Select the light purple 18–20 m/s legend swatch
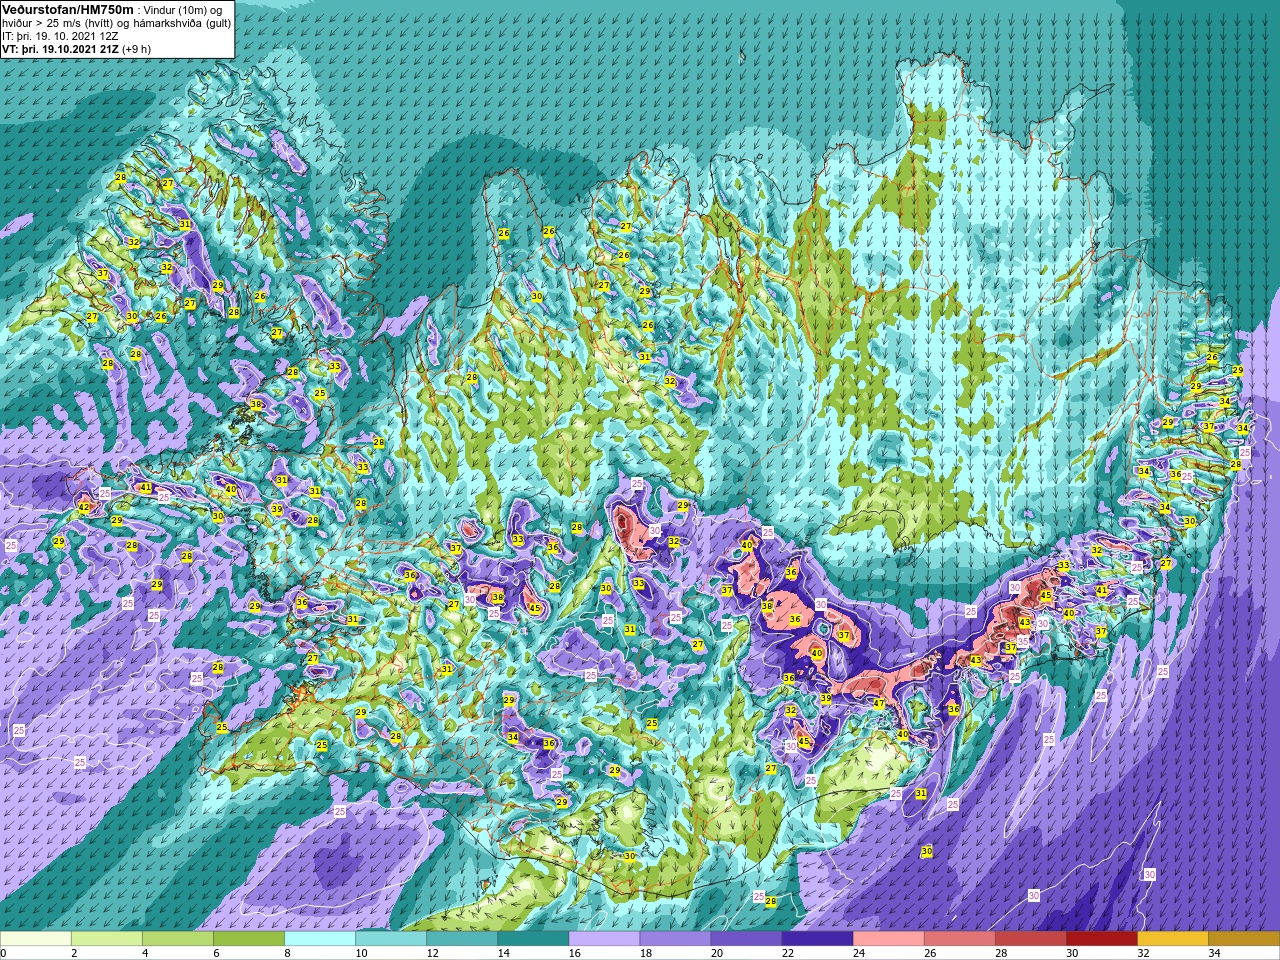This screenshot has height=960, width=1280. click(675, 939)
